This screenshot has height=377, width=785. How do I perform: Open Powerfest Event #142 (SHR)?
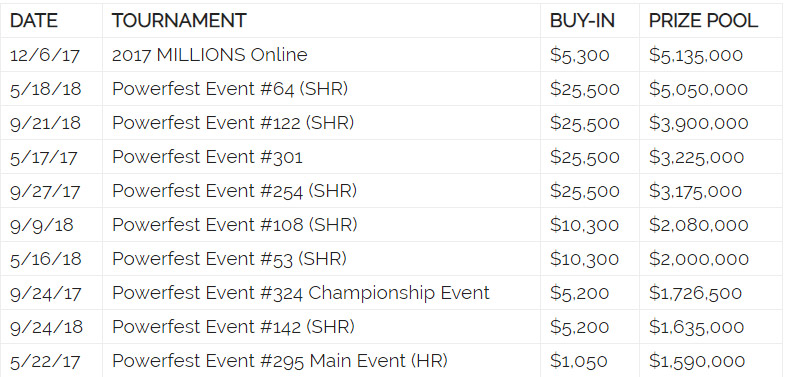click(233, 327)
